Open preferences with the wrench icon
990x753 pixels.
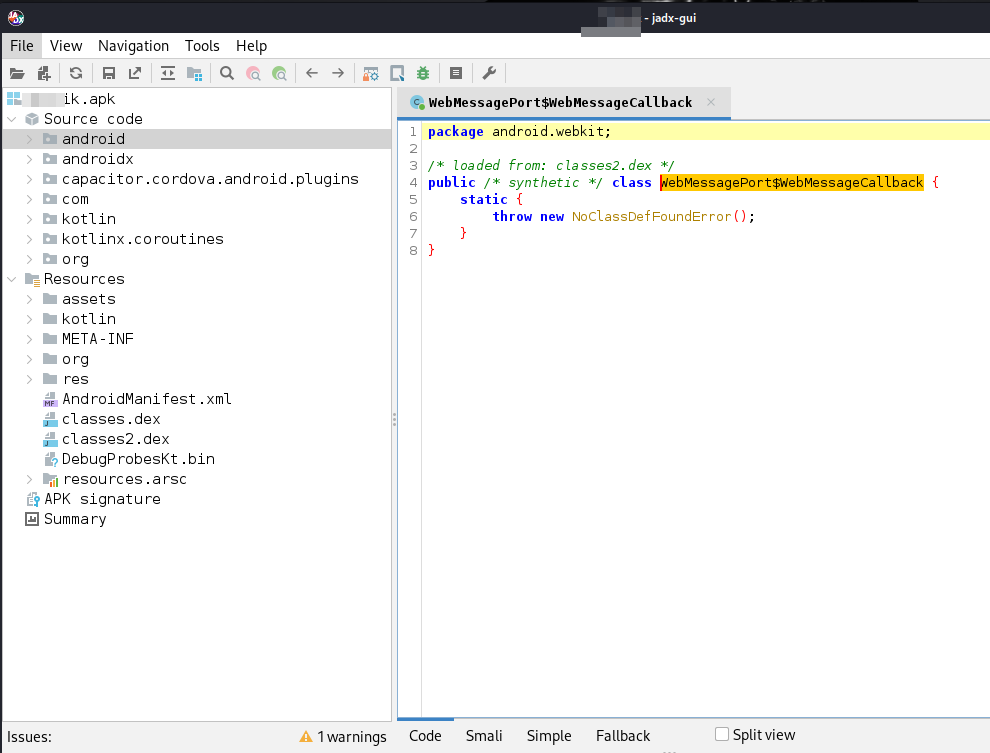click(489, 73)
